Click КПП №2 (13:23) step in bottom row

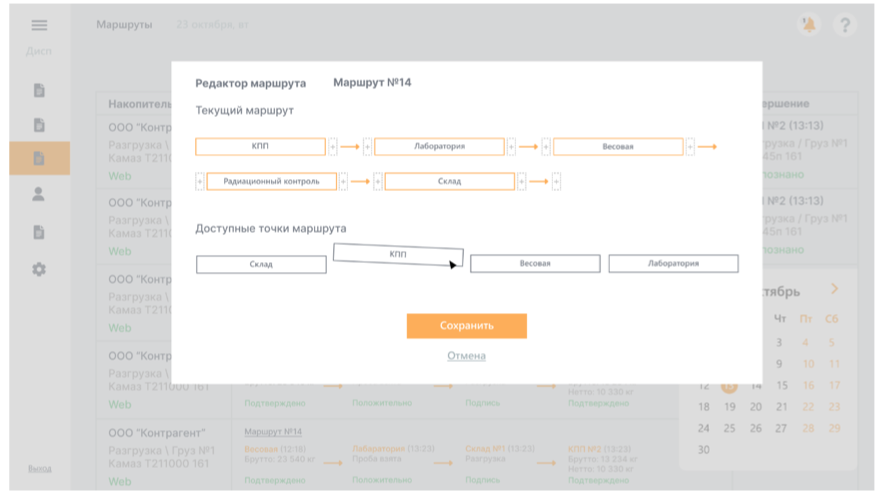tap(600, 449)
